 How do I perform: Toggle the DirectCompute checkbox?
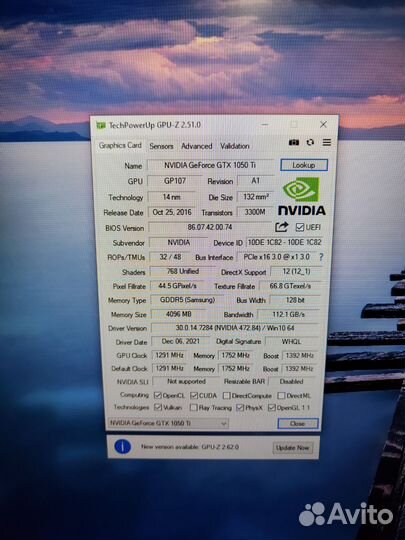(226, 396)
